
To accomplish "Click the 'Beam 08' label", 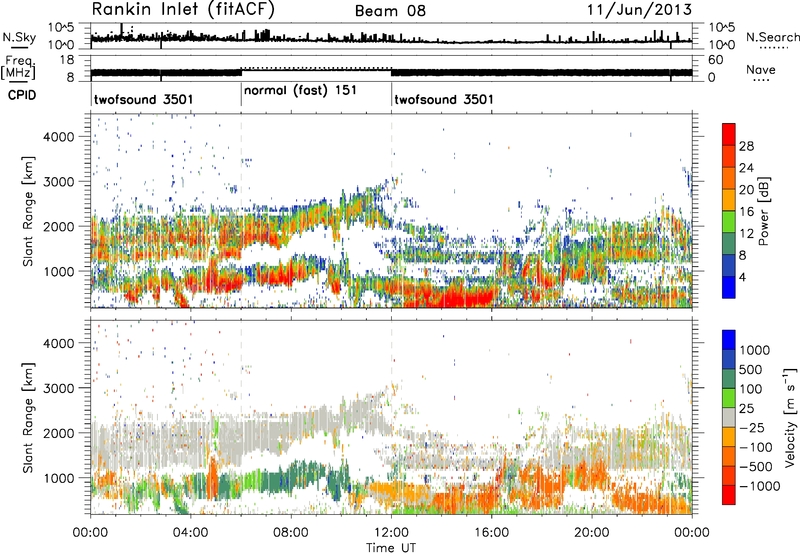I will (390, 11).
